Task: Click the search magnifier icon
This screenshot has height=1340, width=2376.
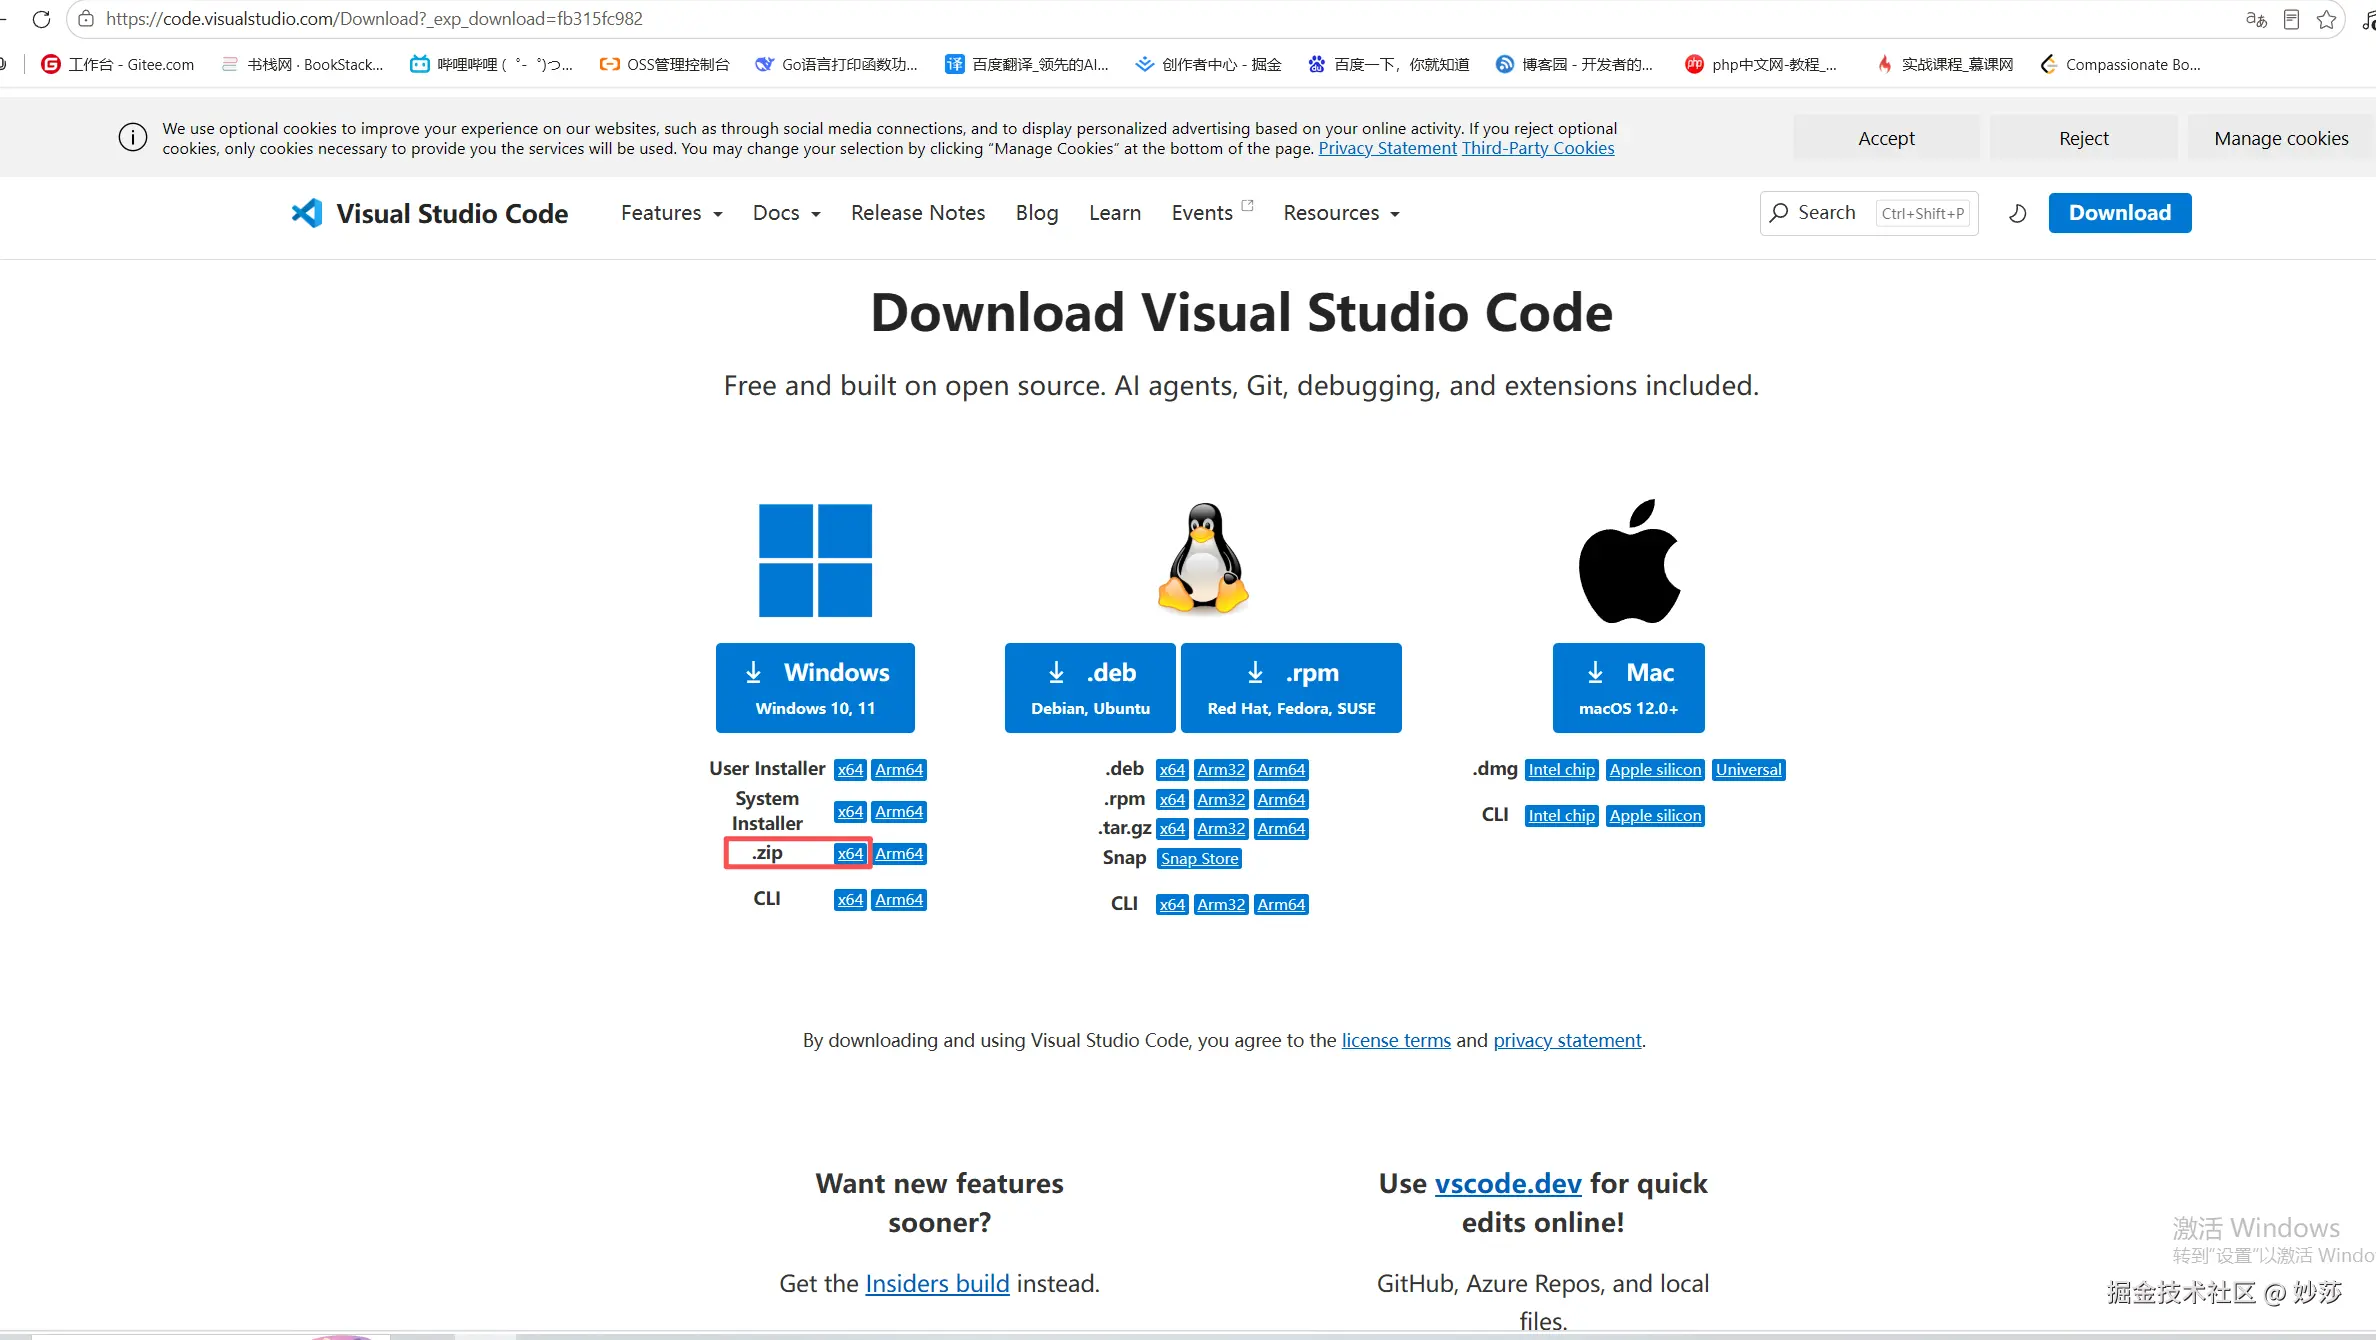Action: coord(1779,213)
